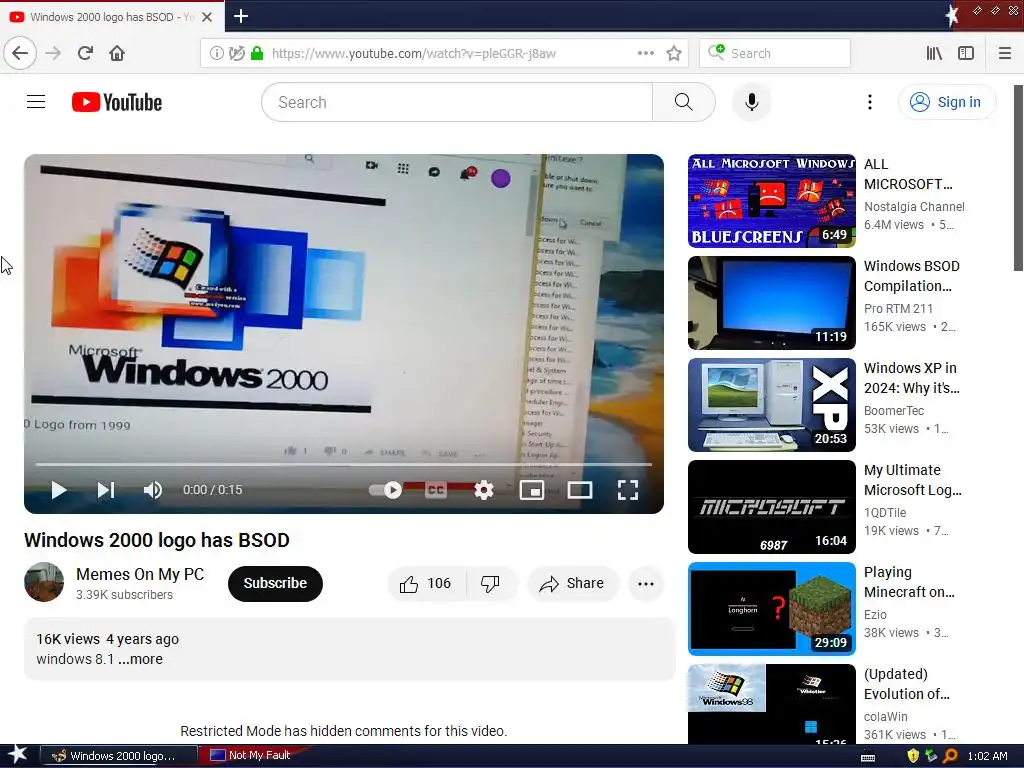Reload the page with the refresh icon
This screenshot has height=768, width=1024.
point(85,53)
